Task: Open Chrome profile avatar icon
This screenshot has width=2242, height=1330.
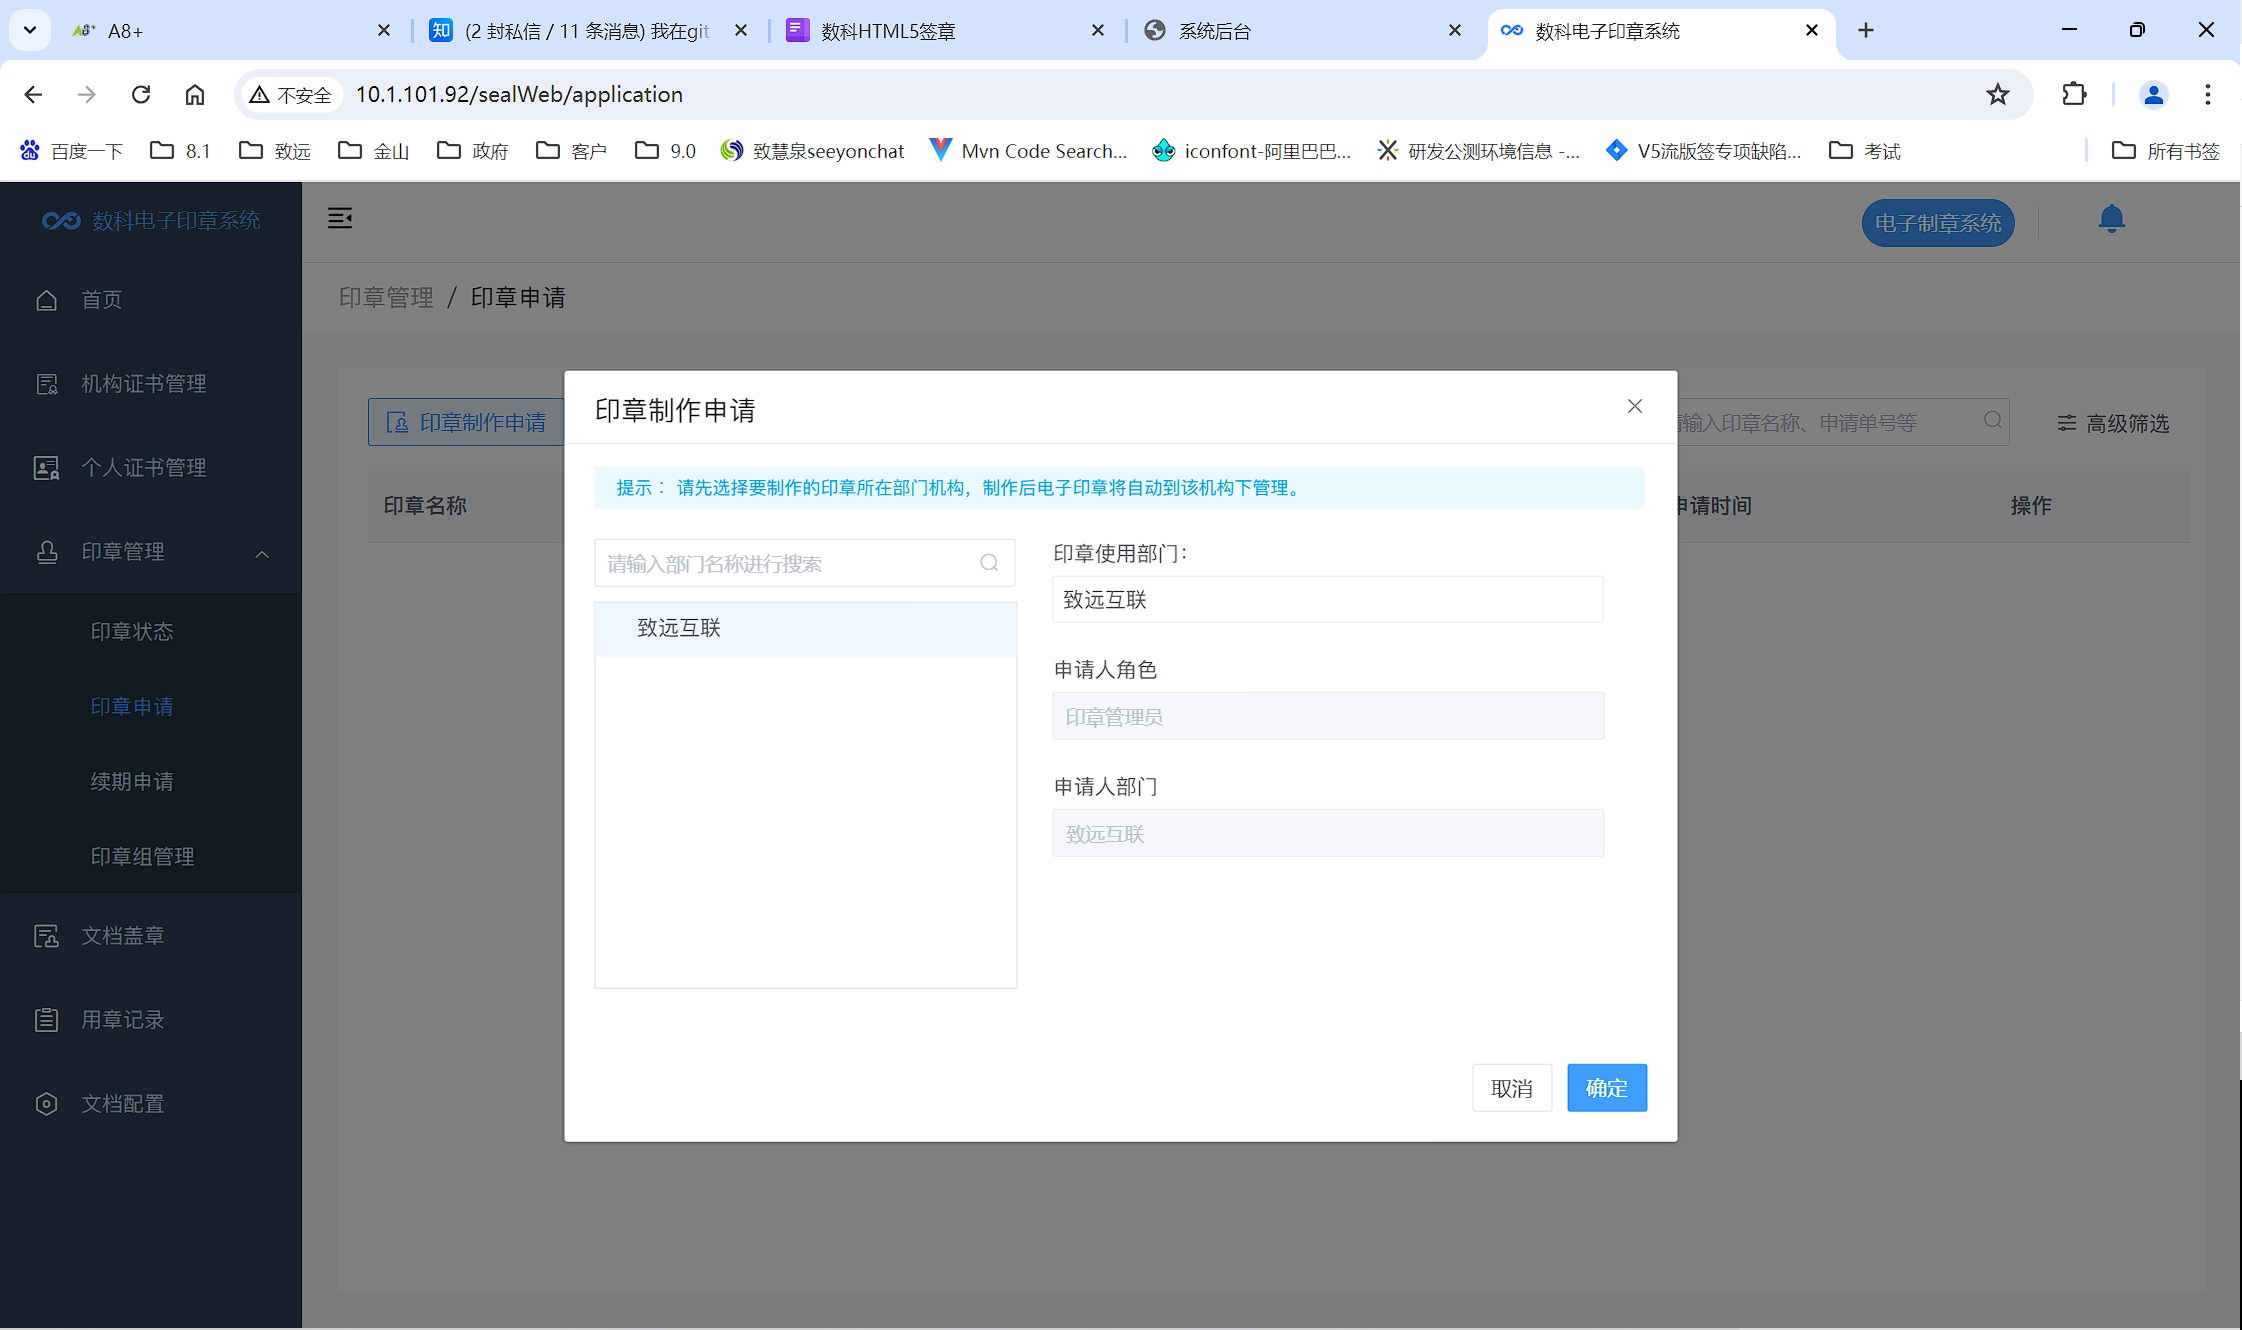Action: point(2153,94)
